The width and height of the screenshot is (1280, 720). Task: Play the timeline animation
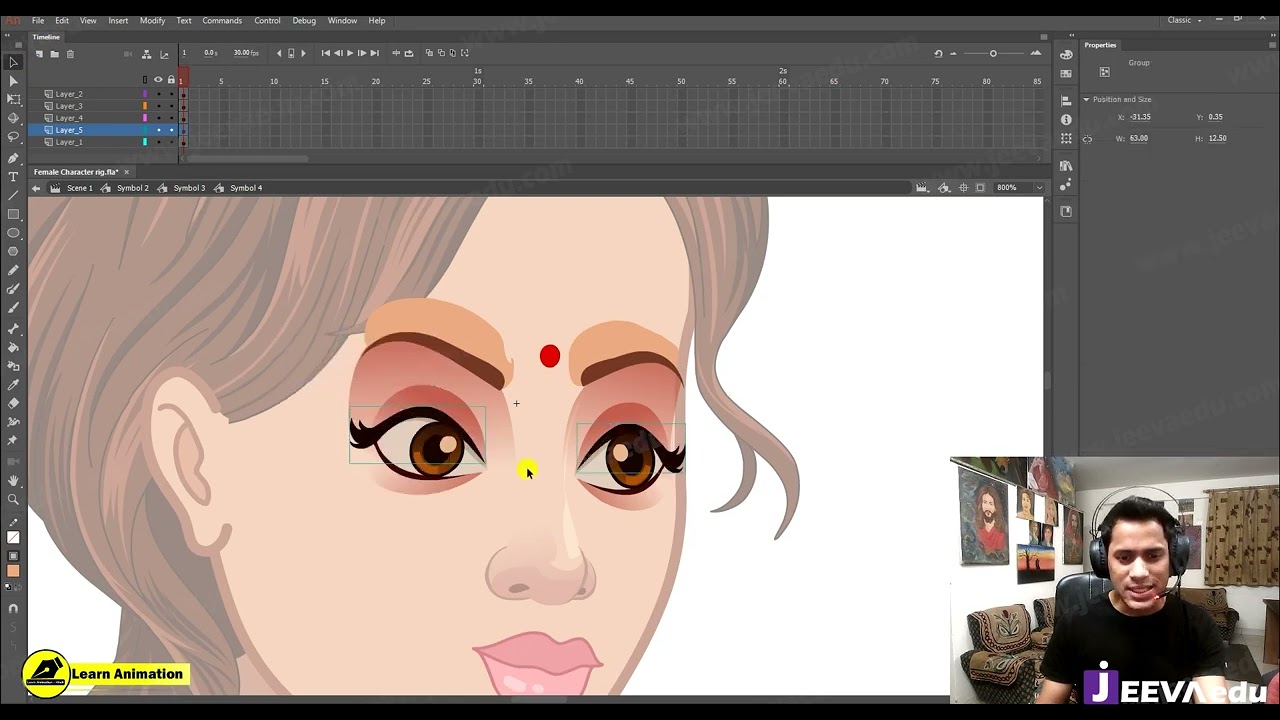point(350,53)
